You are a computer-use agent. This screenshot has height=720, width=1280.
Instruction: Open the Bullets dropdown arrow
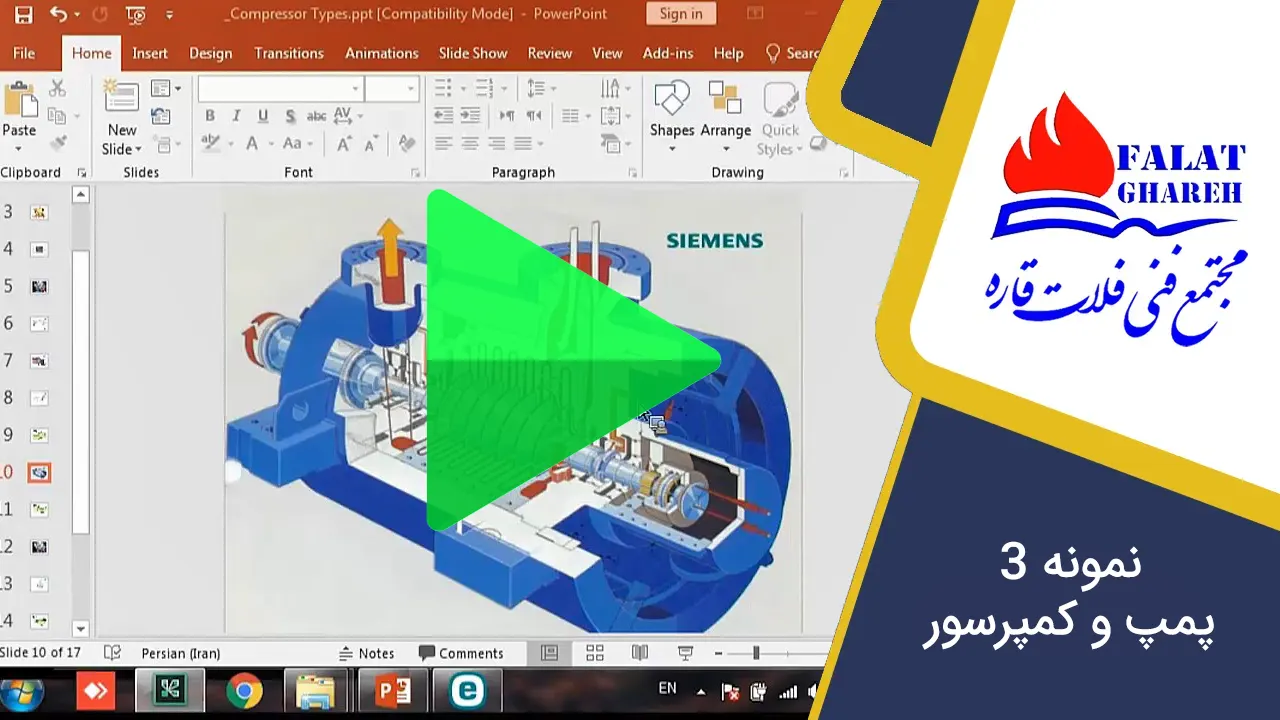463,88
